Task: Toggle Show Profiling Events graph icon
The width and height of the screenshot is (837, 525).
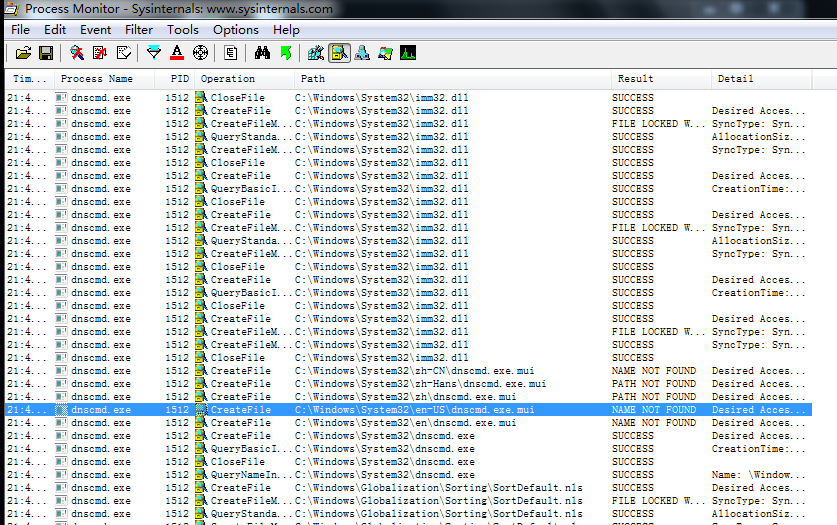Action: click(408, 53)
